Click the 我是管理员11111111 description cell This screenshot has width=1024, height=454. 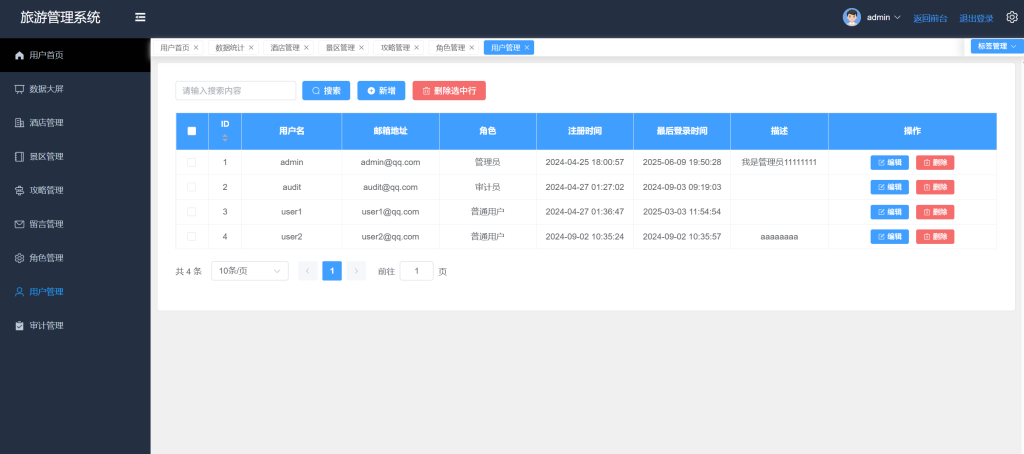[779, 162]
